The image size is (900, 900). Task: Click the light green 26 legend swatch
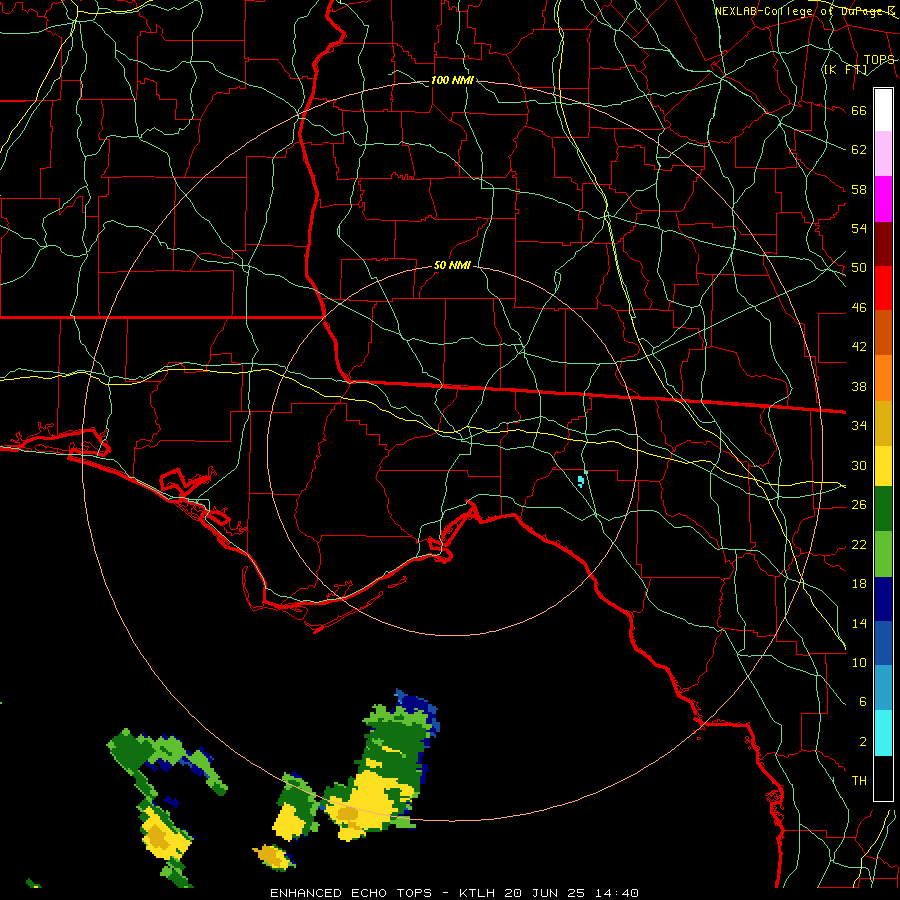883,554
